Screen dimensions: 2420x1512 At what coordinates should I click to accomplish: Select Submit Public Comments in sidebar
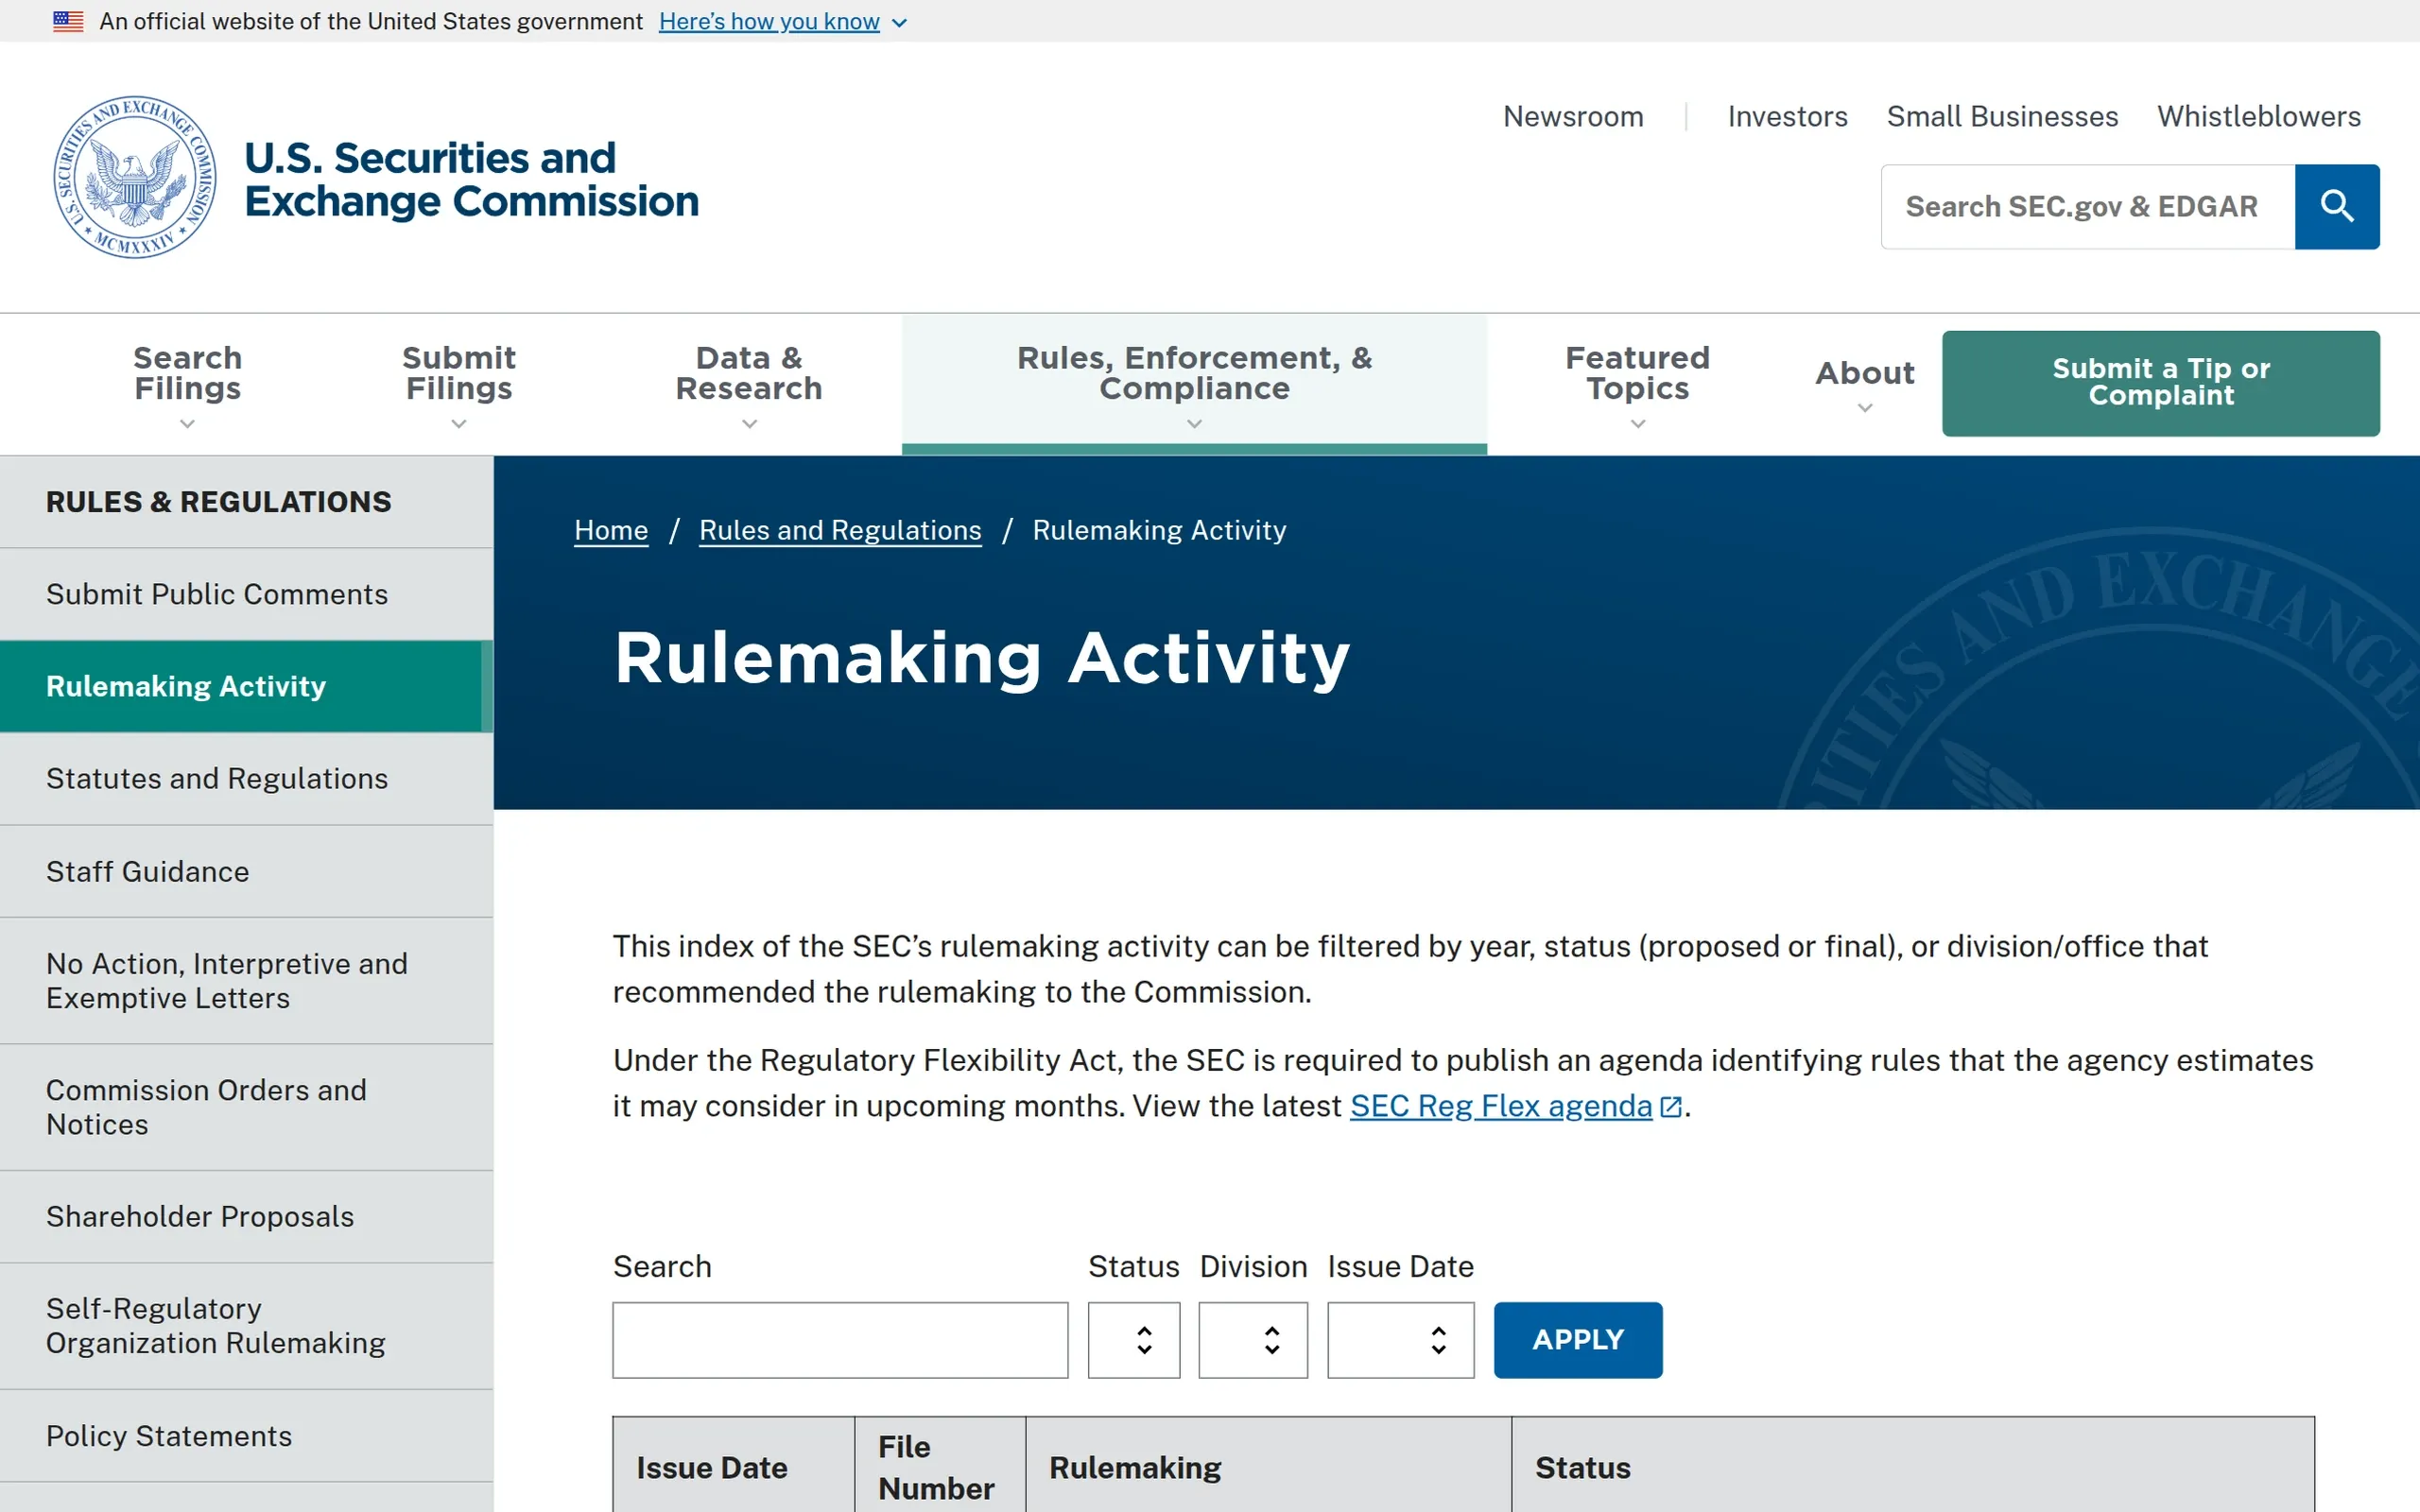tap(246, 594)
